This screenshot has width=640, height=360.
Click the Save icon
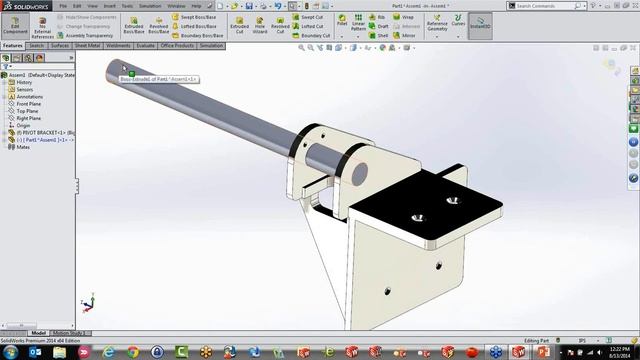click(249, 6)
